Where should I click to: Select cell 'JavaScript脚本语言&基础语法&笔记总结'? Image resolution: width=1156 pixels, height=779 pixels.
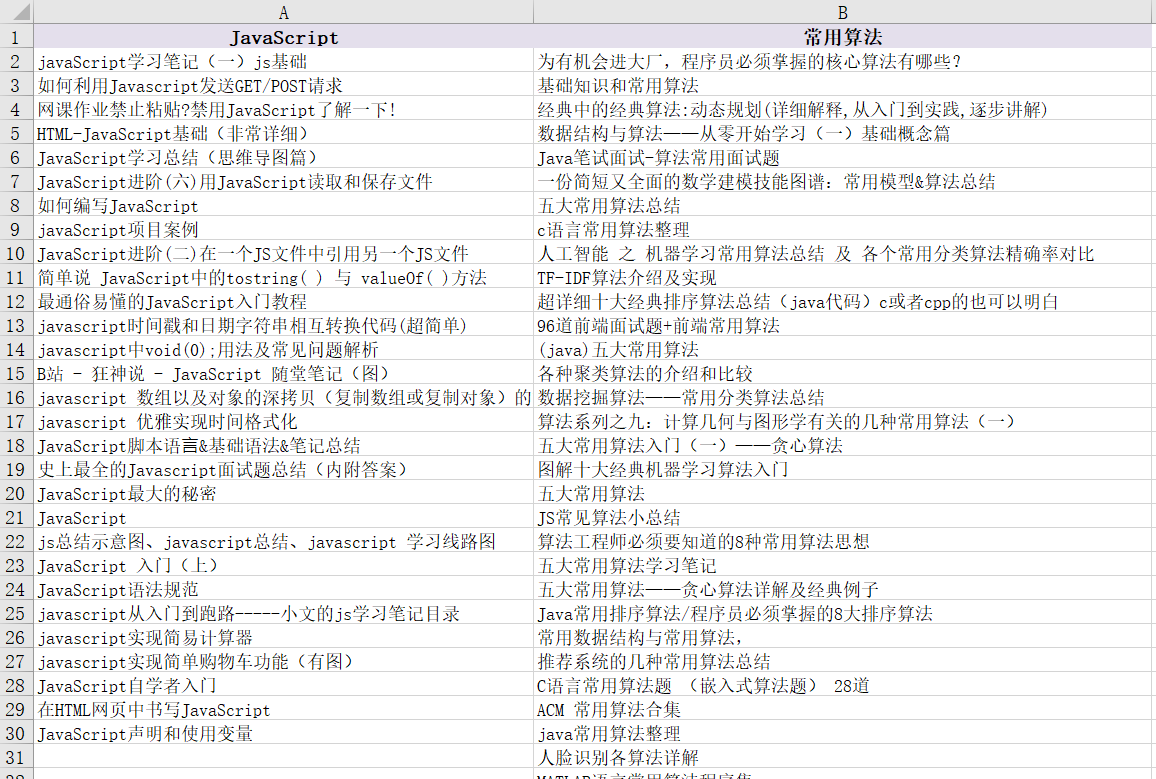click(284, 445)
